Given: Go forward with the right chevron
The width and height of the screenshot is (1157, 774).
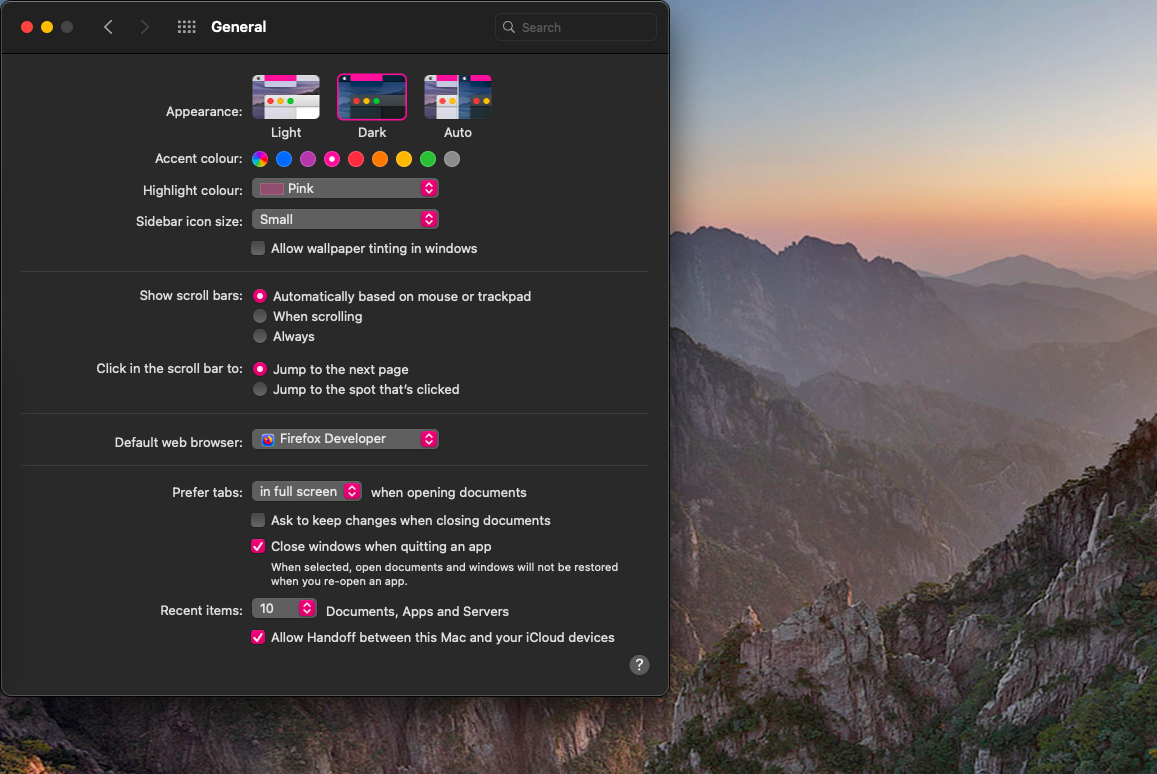Looking at the screenshot, I should (x=145, y=27).
